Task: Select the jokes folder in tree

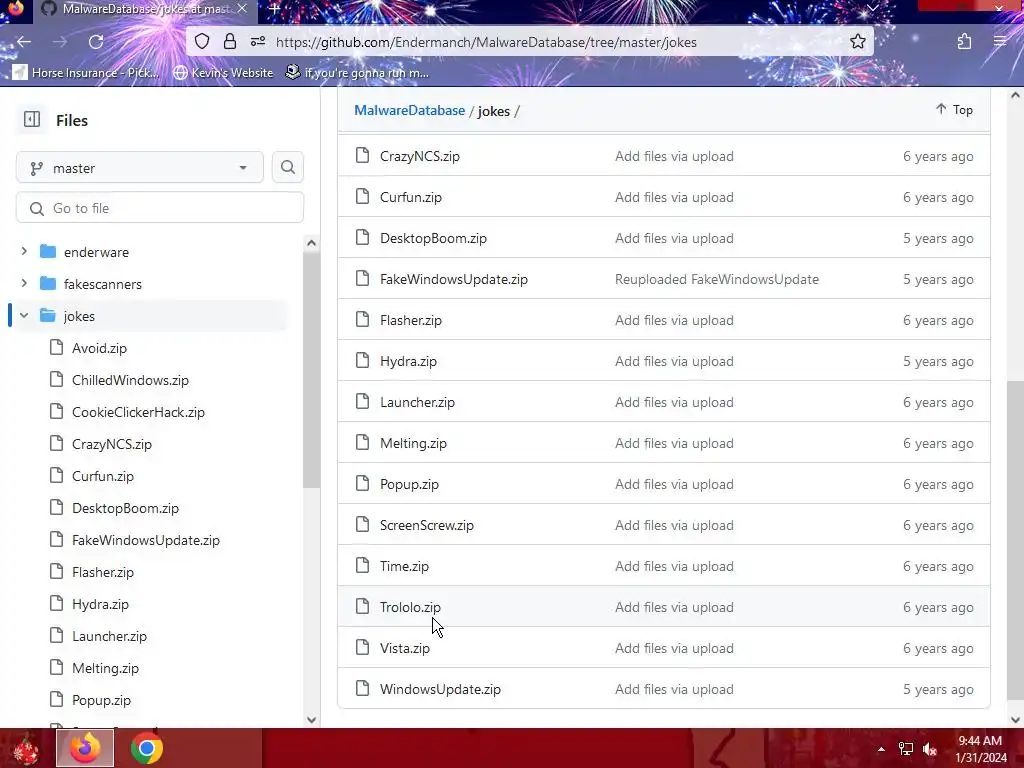Action: pyautogui.click(x=79, y=316)
